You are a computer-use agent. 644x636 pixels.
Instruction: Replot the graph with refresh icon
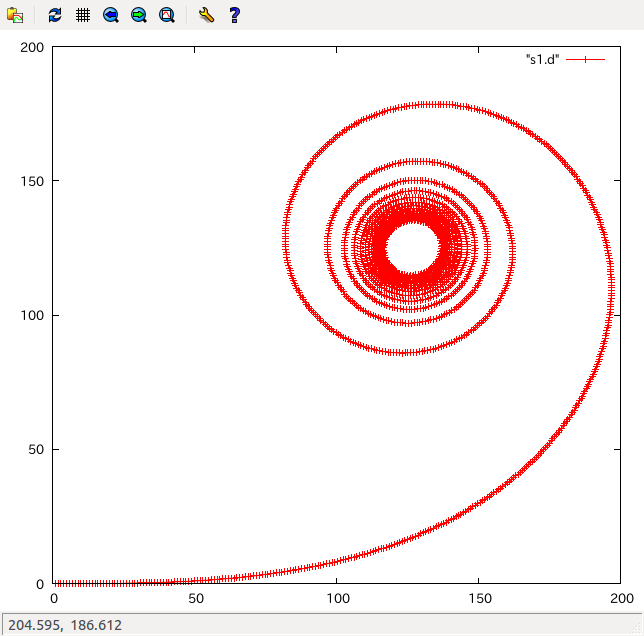[55, 15]
